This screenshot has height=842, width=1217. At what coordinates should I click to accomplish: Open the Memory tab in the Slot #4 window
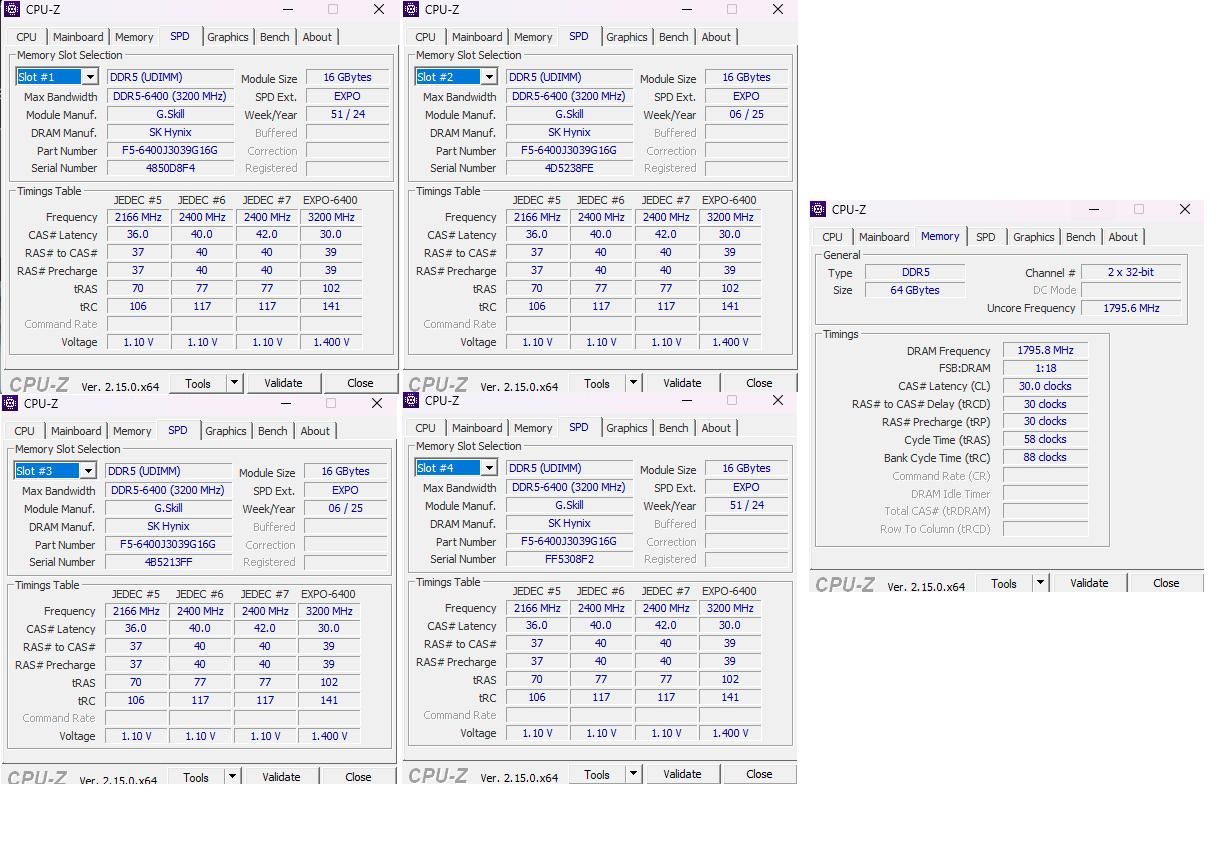pyautogui.click(x=533, y=428)
